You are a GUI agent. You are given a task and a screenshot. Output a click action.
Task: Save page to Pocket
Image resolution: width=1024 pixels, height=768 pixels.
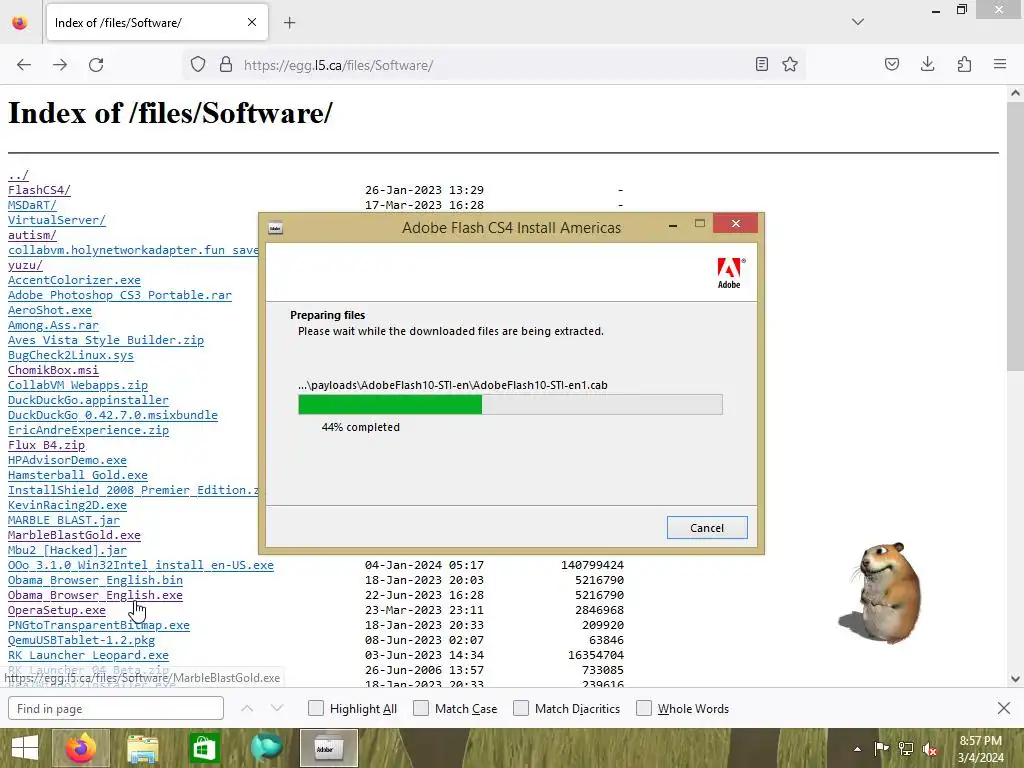click(892, 65)
